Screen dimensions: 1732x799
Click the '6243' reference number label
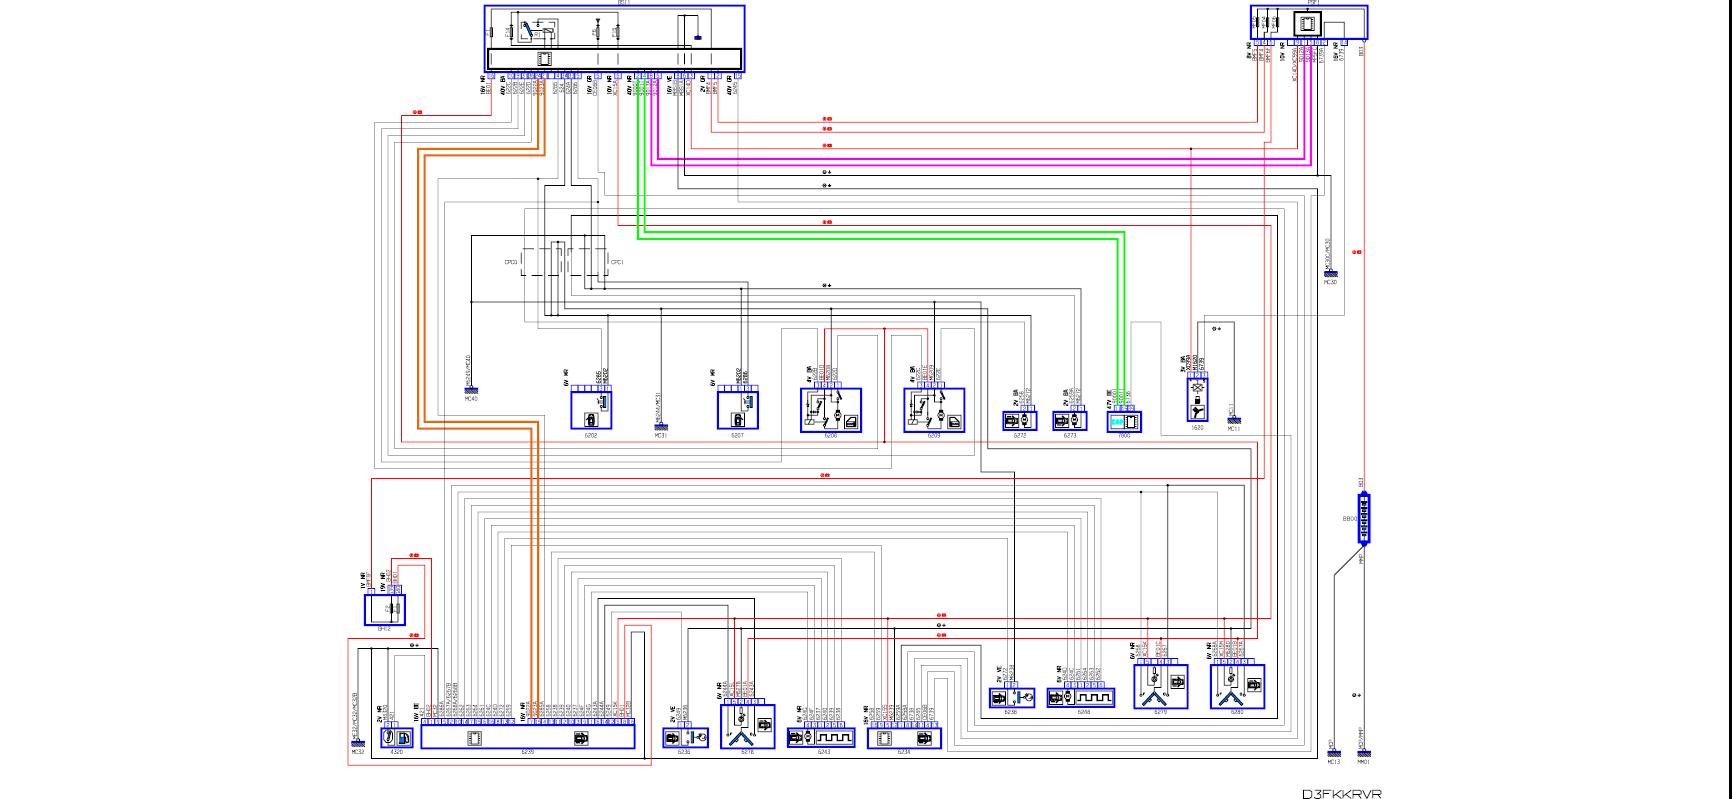click(x=823, y=752)
